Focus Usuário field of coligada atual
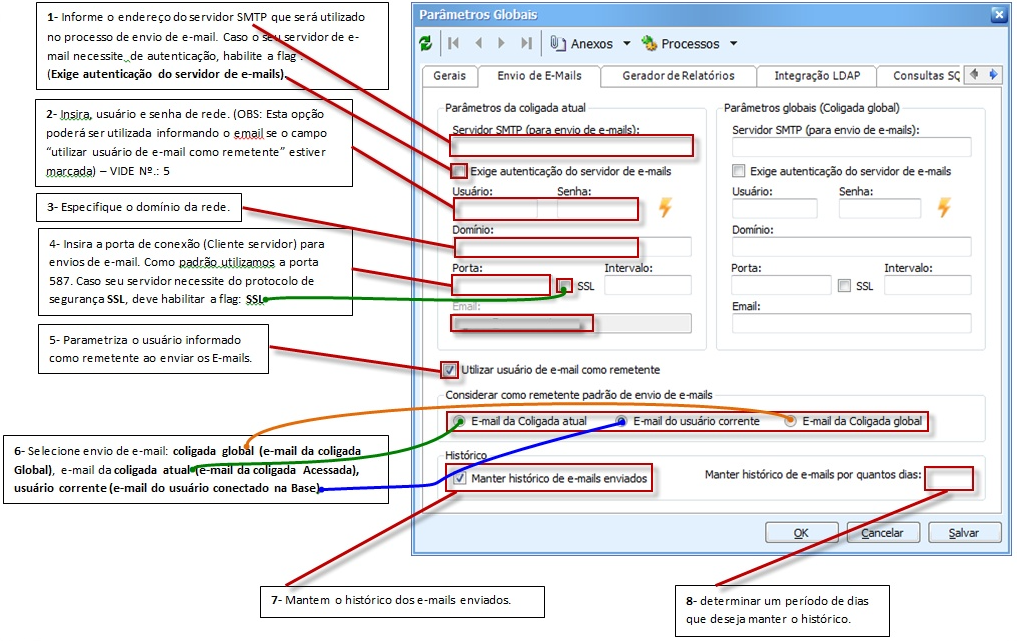The height and width of the screenshot is (641, 1017). pyautogui.click(x=496, y=209)
